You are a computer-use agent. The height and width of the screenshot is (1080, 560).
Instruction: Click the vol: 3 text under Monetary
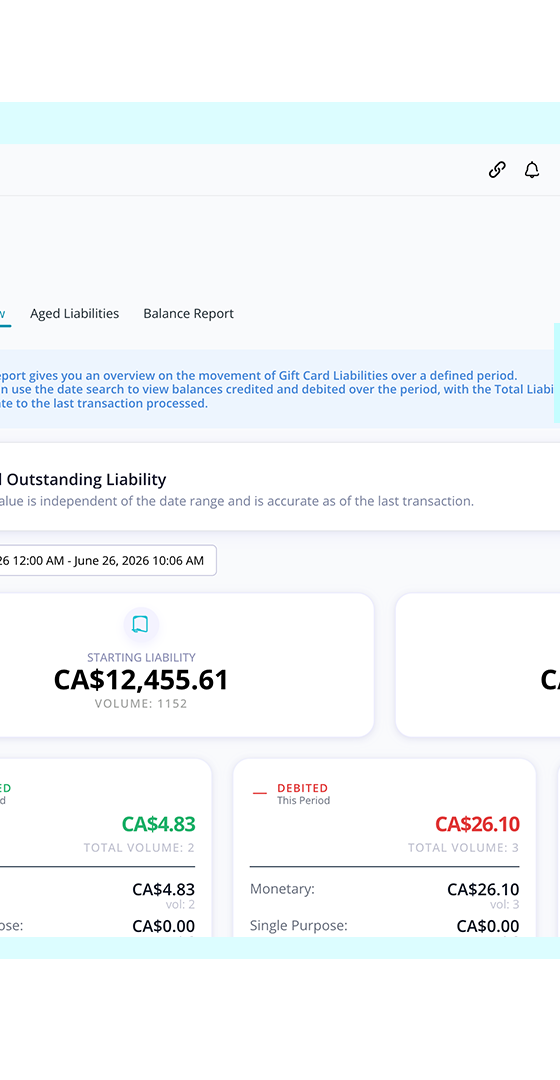pyautogui.click(x=505, y=904)
